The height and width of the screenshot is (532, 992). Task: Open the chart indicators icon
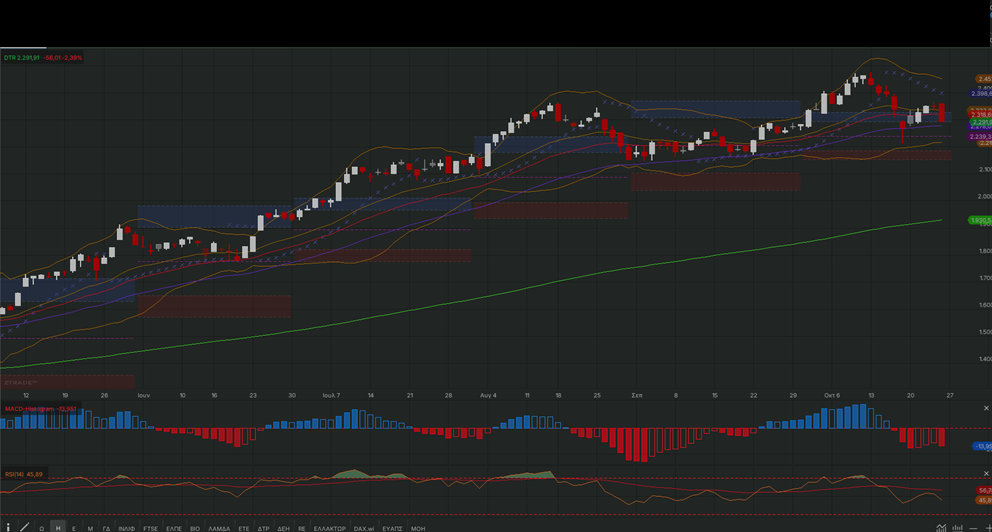pos(941,528)
